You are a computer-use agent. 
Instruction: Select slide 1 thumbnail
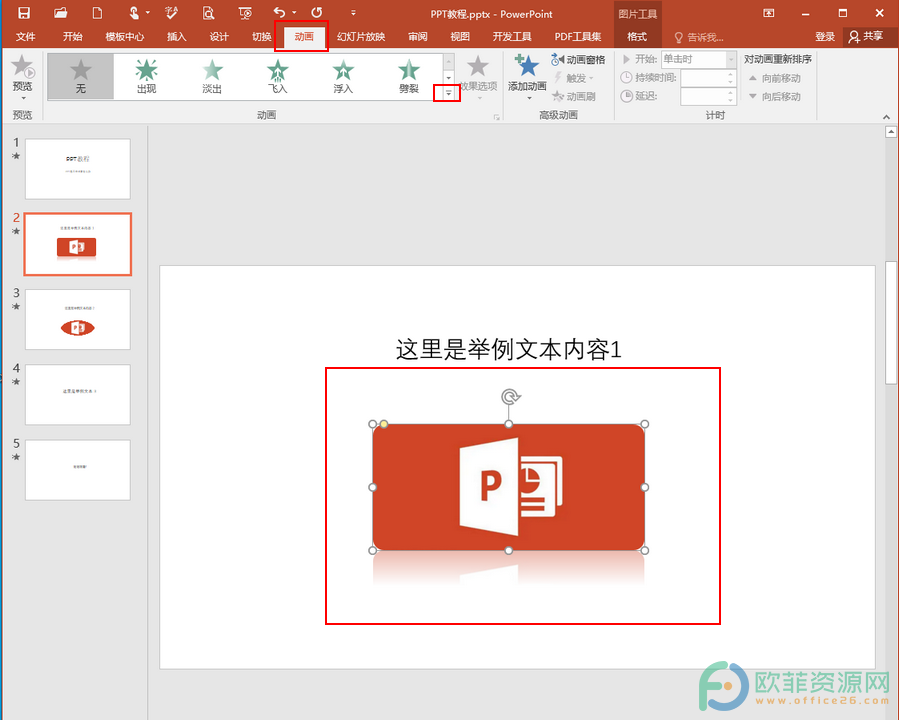coord(77,169)
